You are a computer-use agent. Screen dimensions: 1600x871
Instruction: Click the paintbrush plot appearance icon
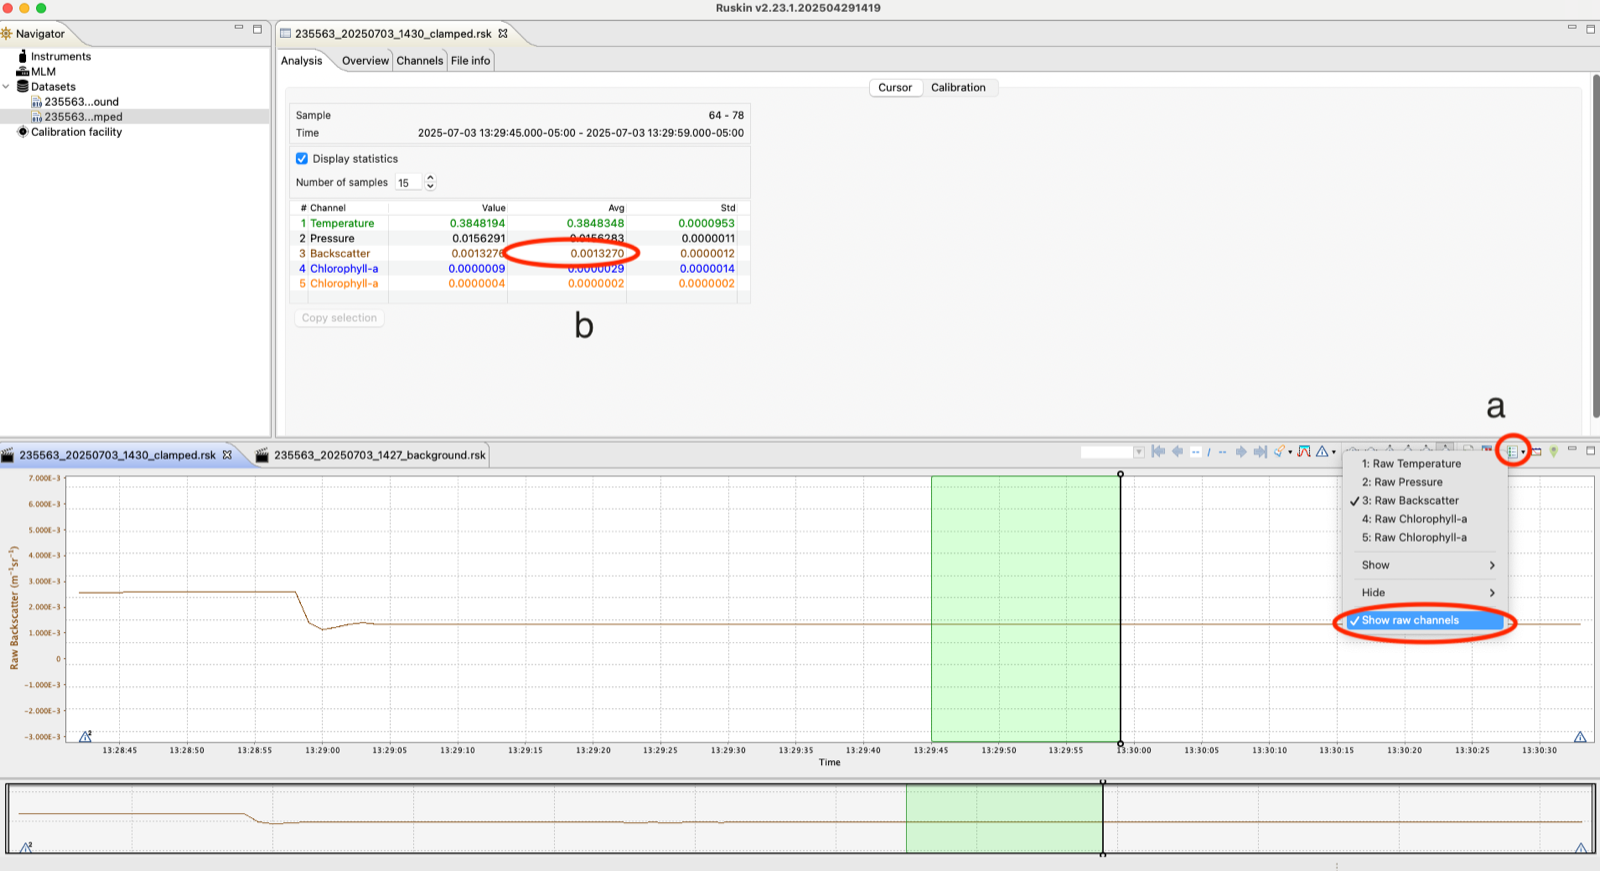coord(1279,452)
